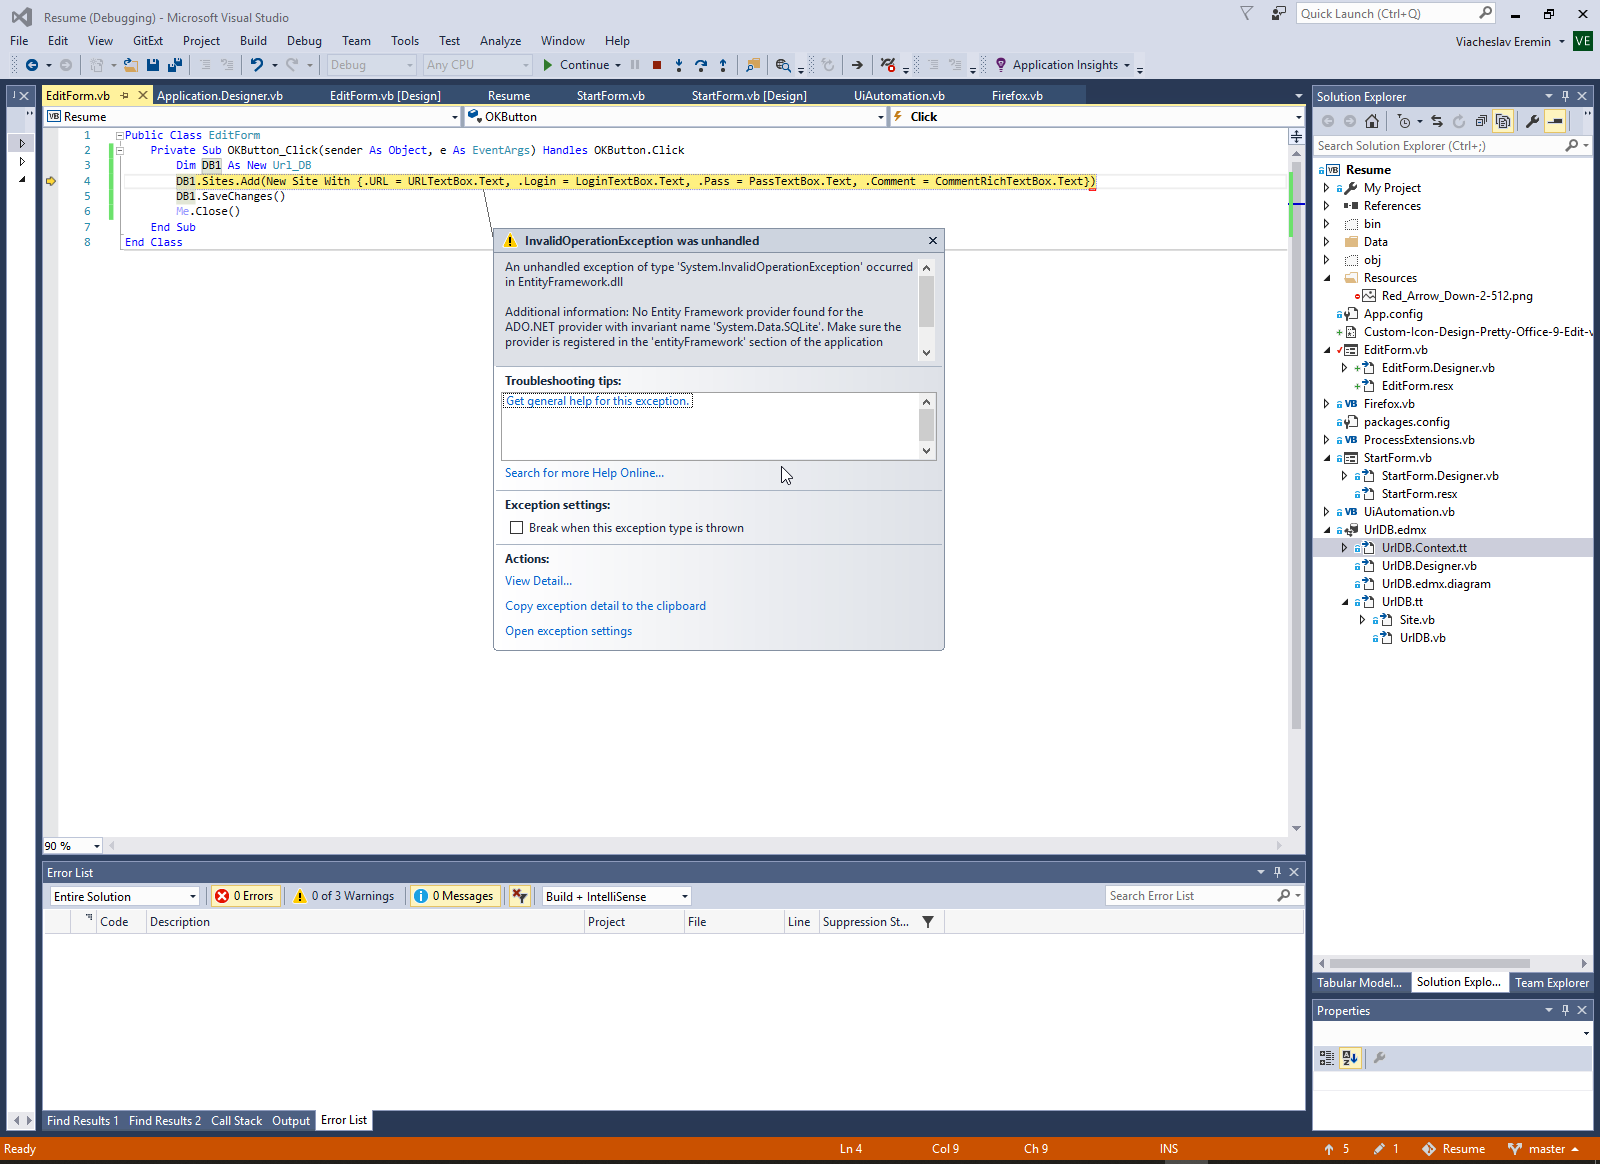
Task: Toggle the 0 of 3 Warnings filter
Action: click(x=345, y=896)
